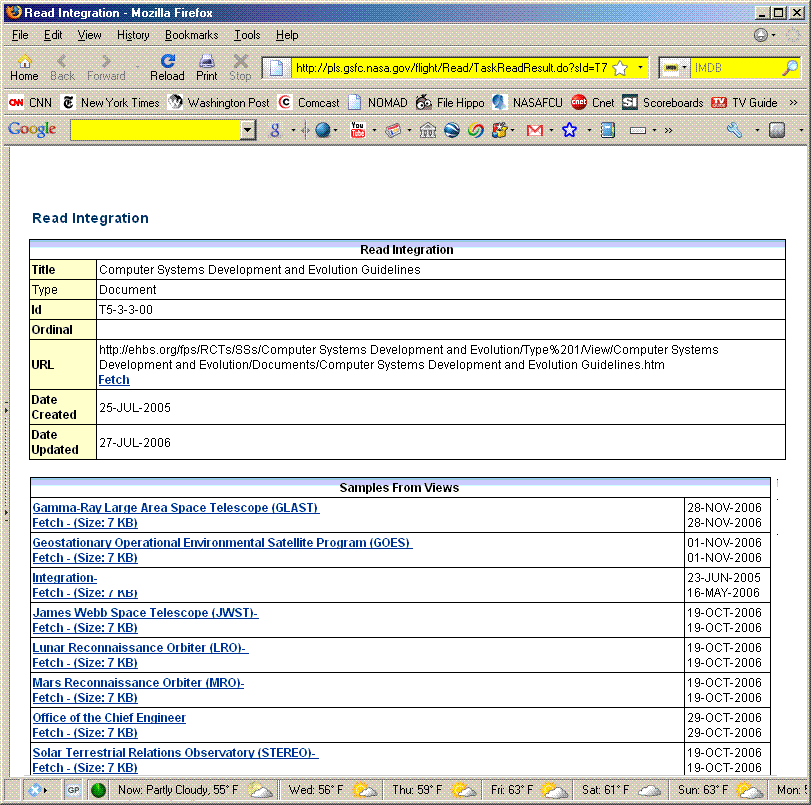Go forward using the Forward arrow
This screenshot has width=811, height=805.
pos(106,68)
